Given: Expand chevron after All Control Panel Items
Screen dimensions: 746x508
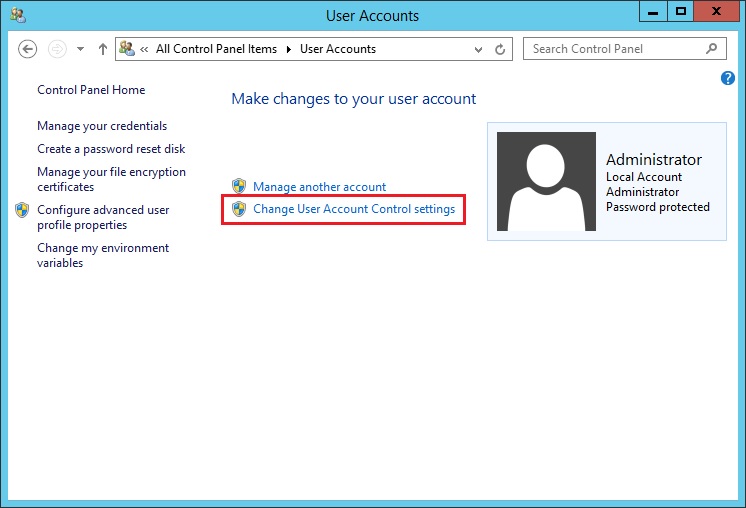Looking at the screenshot, I should [x=291, y=49].
